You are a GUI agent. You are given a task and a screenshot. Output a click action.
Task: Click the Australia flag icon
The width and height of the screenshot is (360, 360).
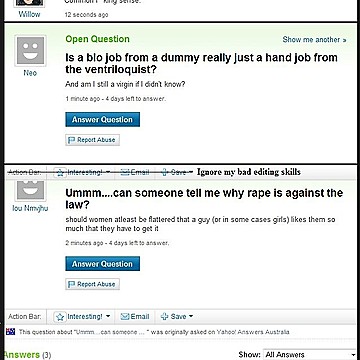pyautogui.click(x=11, y=332)
